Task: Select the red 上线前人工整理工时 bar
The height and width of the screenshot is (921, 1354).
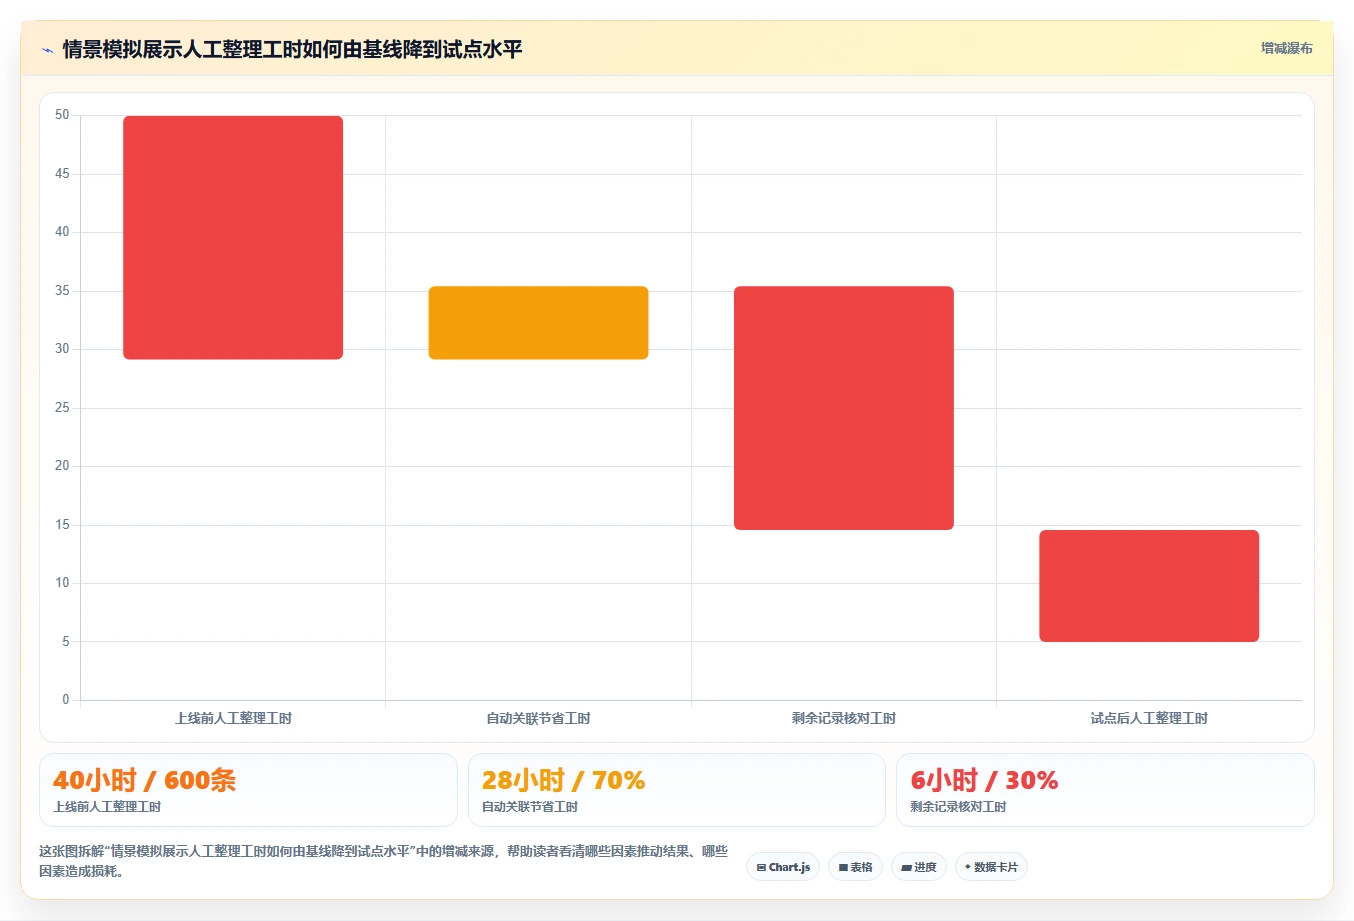Action: [x=233, y=237]
